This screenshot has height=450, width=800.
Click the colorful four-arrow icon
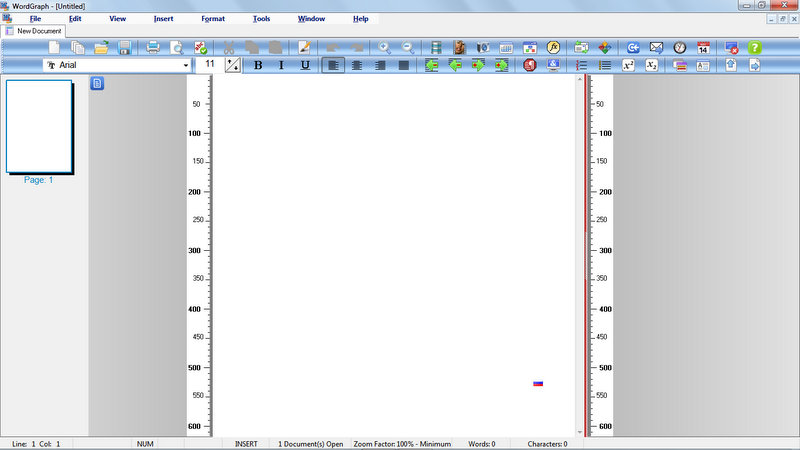[605, 47]
